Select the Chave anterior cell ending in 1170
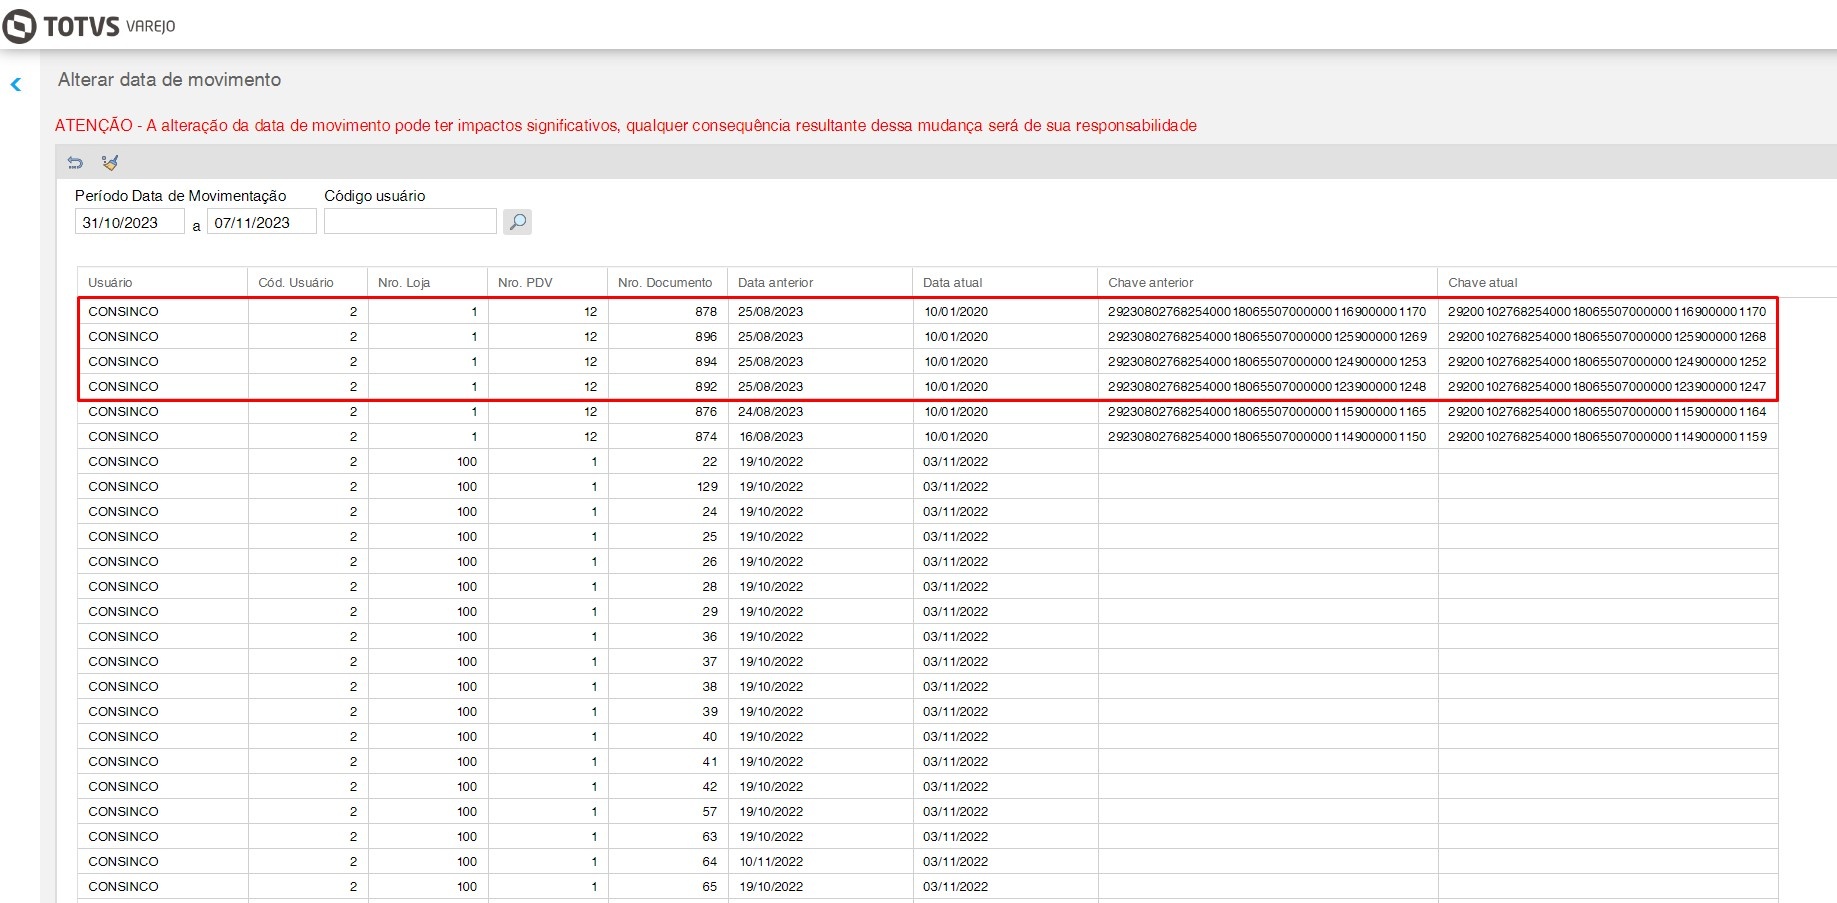The height and width of the screenshot is (903, 1837). click(x=1268, y=311)
